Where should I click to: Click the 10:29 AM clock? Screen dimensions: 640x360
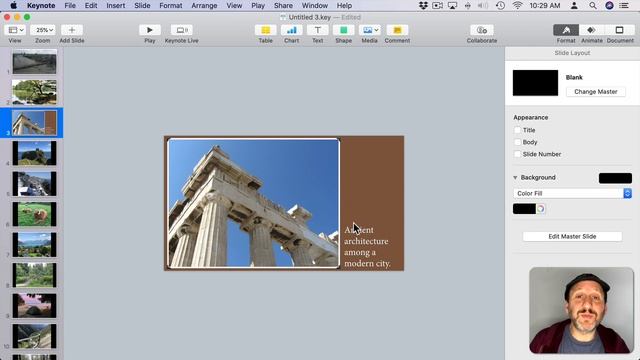tap(544, 5)
